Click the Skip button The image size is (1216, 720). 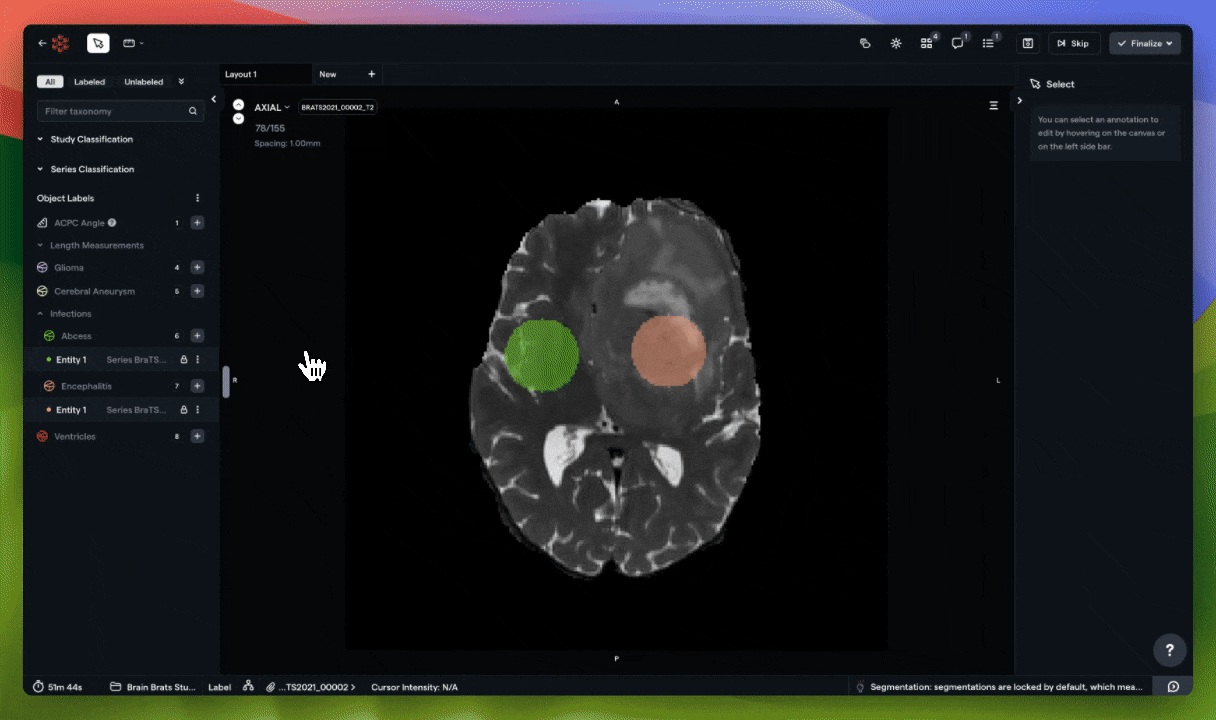click(x=1073, y=43)
